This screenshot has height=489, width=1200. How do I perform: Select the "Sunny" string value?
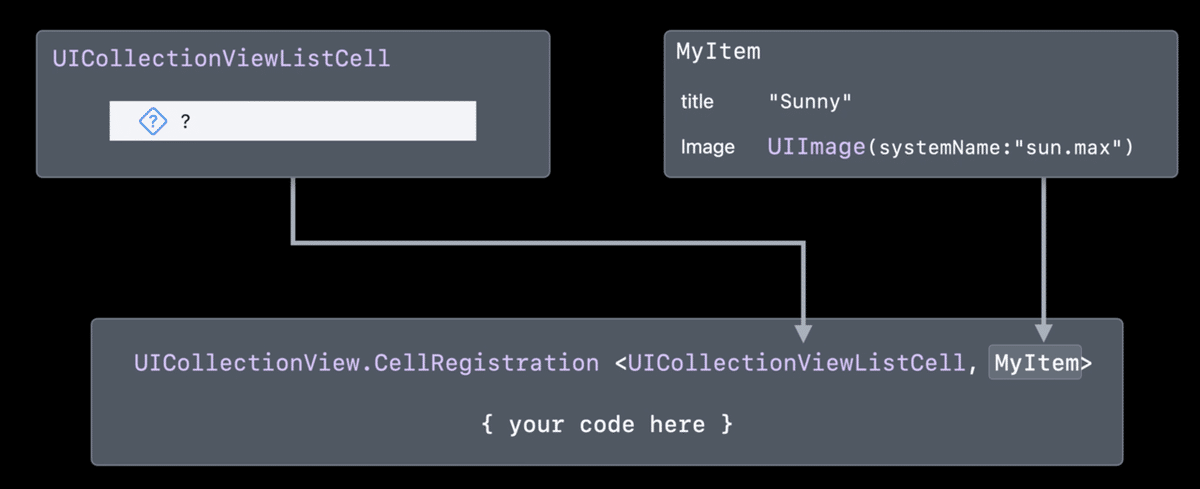[809, 101]
